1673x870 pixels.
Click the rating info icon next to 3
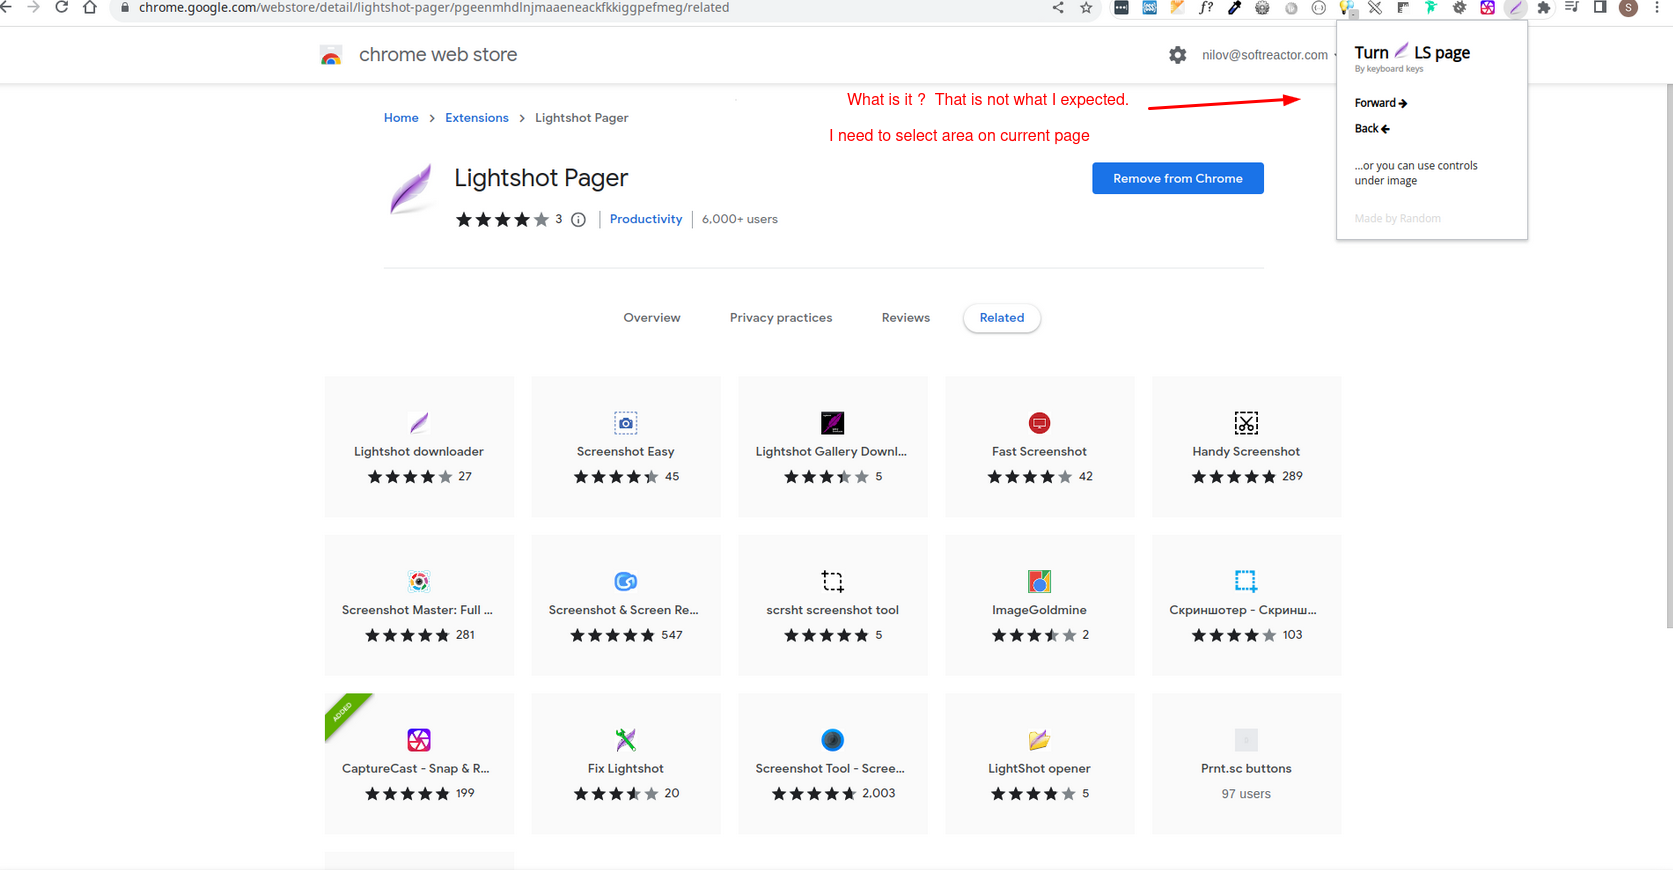578,220
